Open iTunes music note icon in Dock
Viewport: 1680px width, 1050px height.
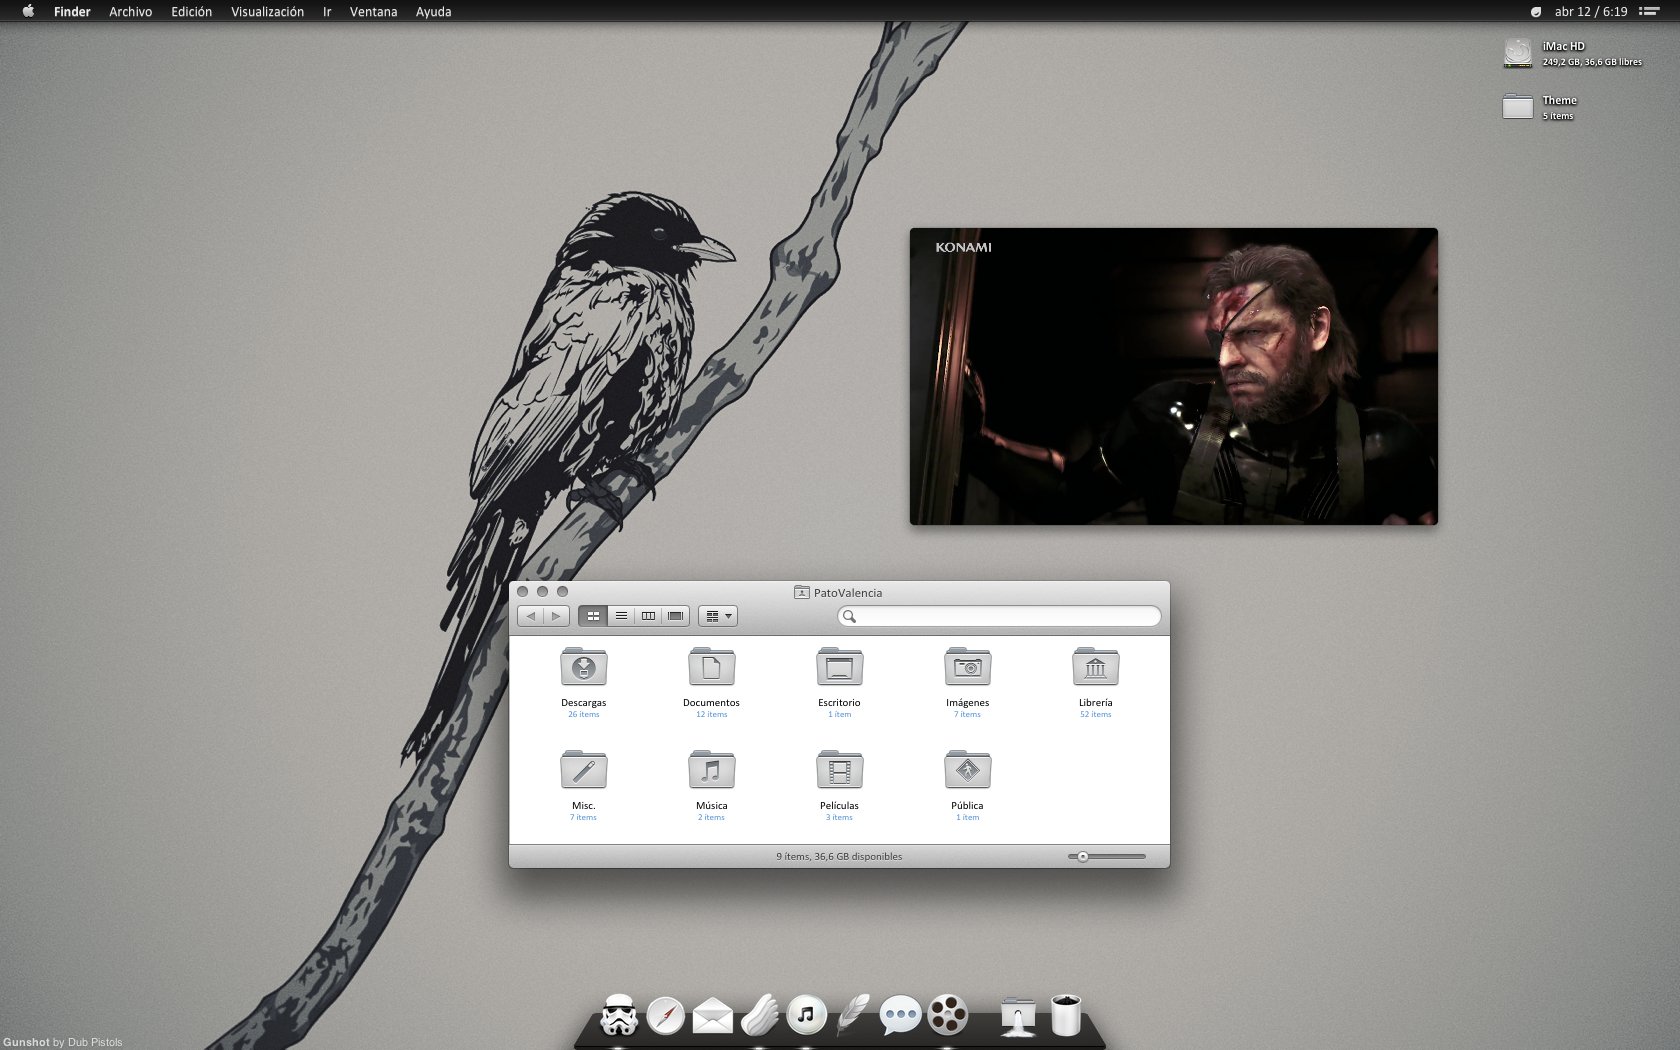pos(807,1015)
